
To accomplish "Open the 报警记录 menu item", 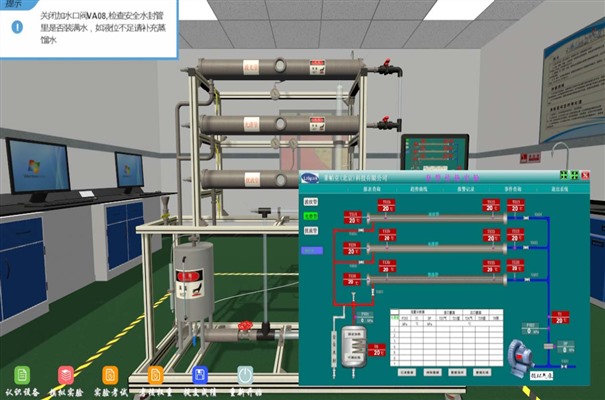I will [x=466, y=189].
